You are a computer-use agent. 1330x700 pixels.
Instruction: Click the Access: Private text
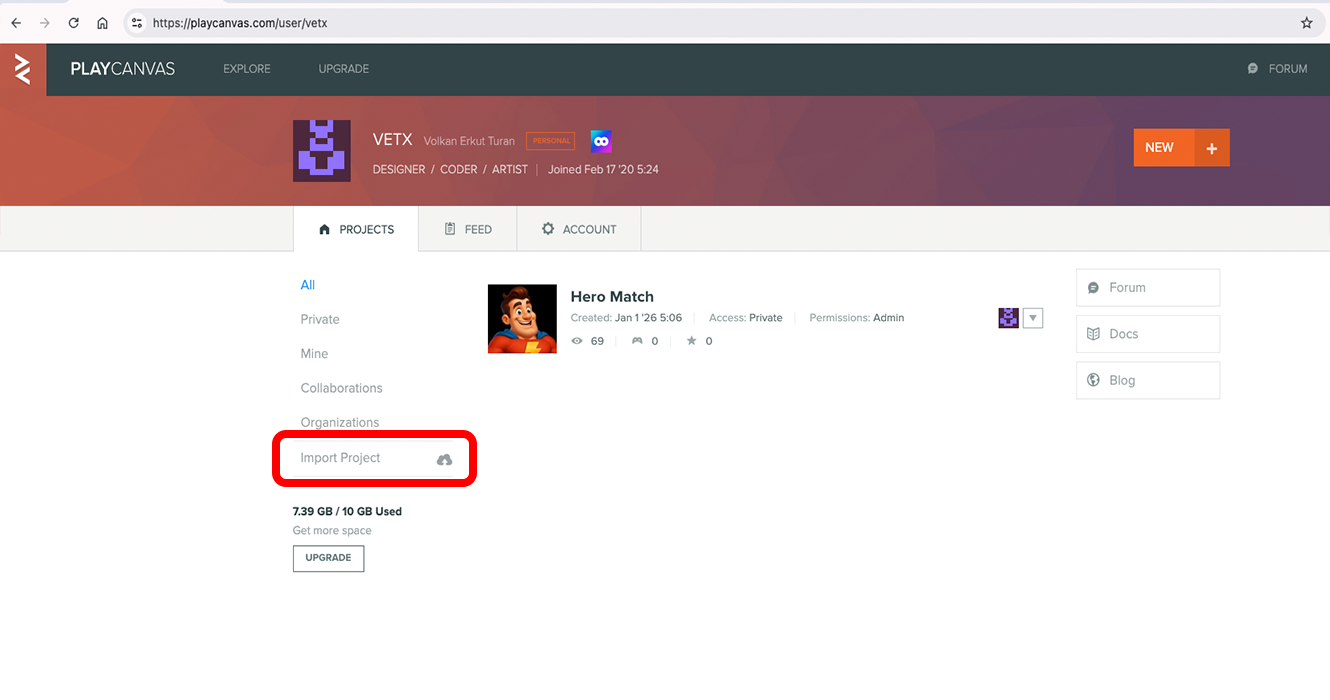(x=746, y=318)
